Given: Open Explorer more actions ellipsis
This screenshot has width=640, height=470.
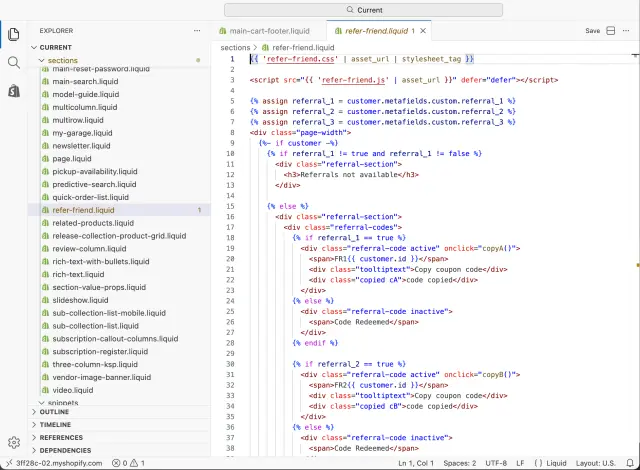Looking at the screenshot, I should coord(197,31).
